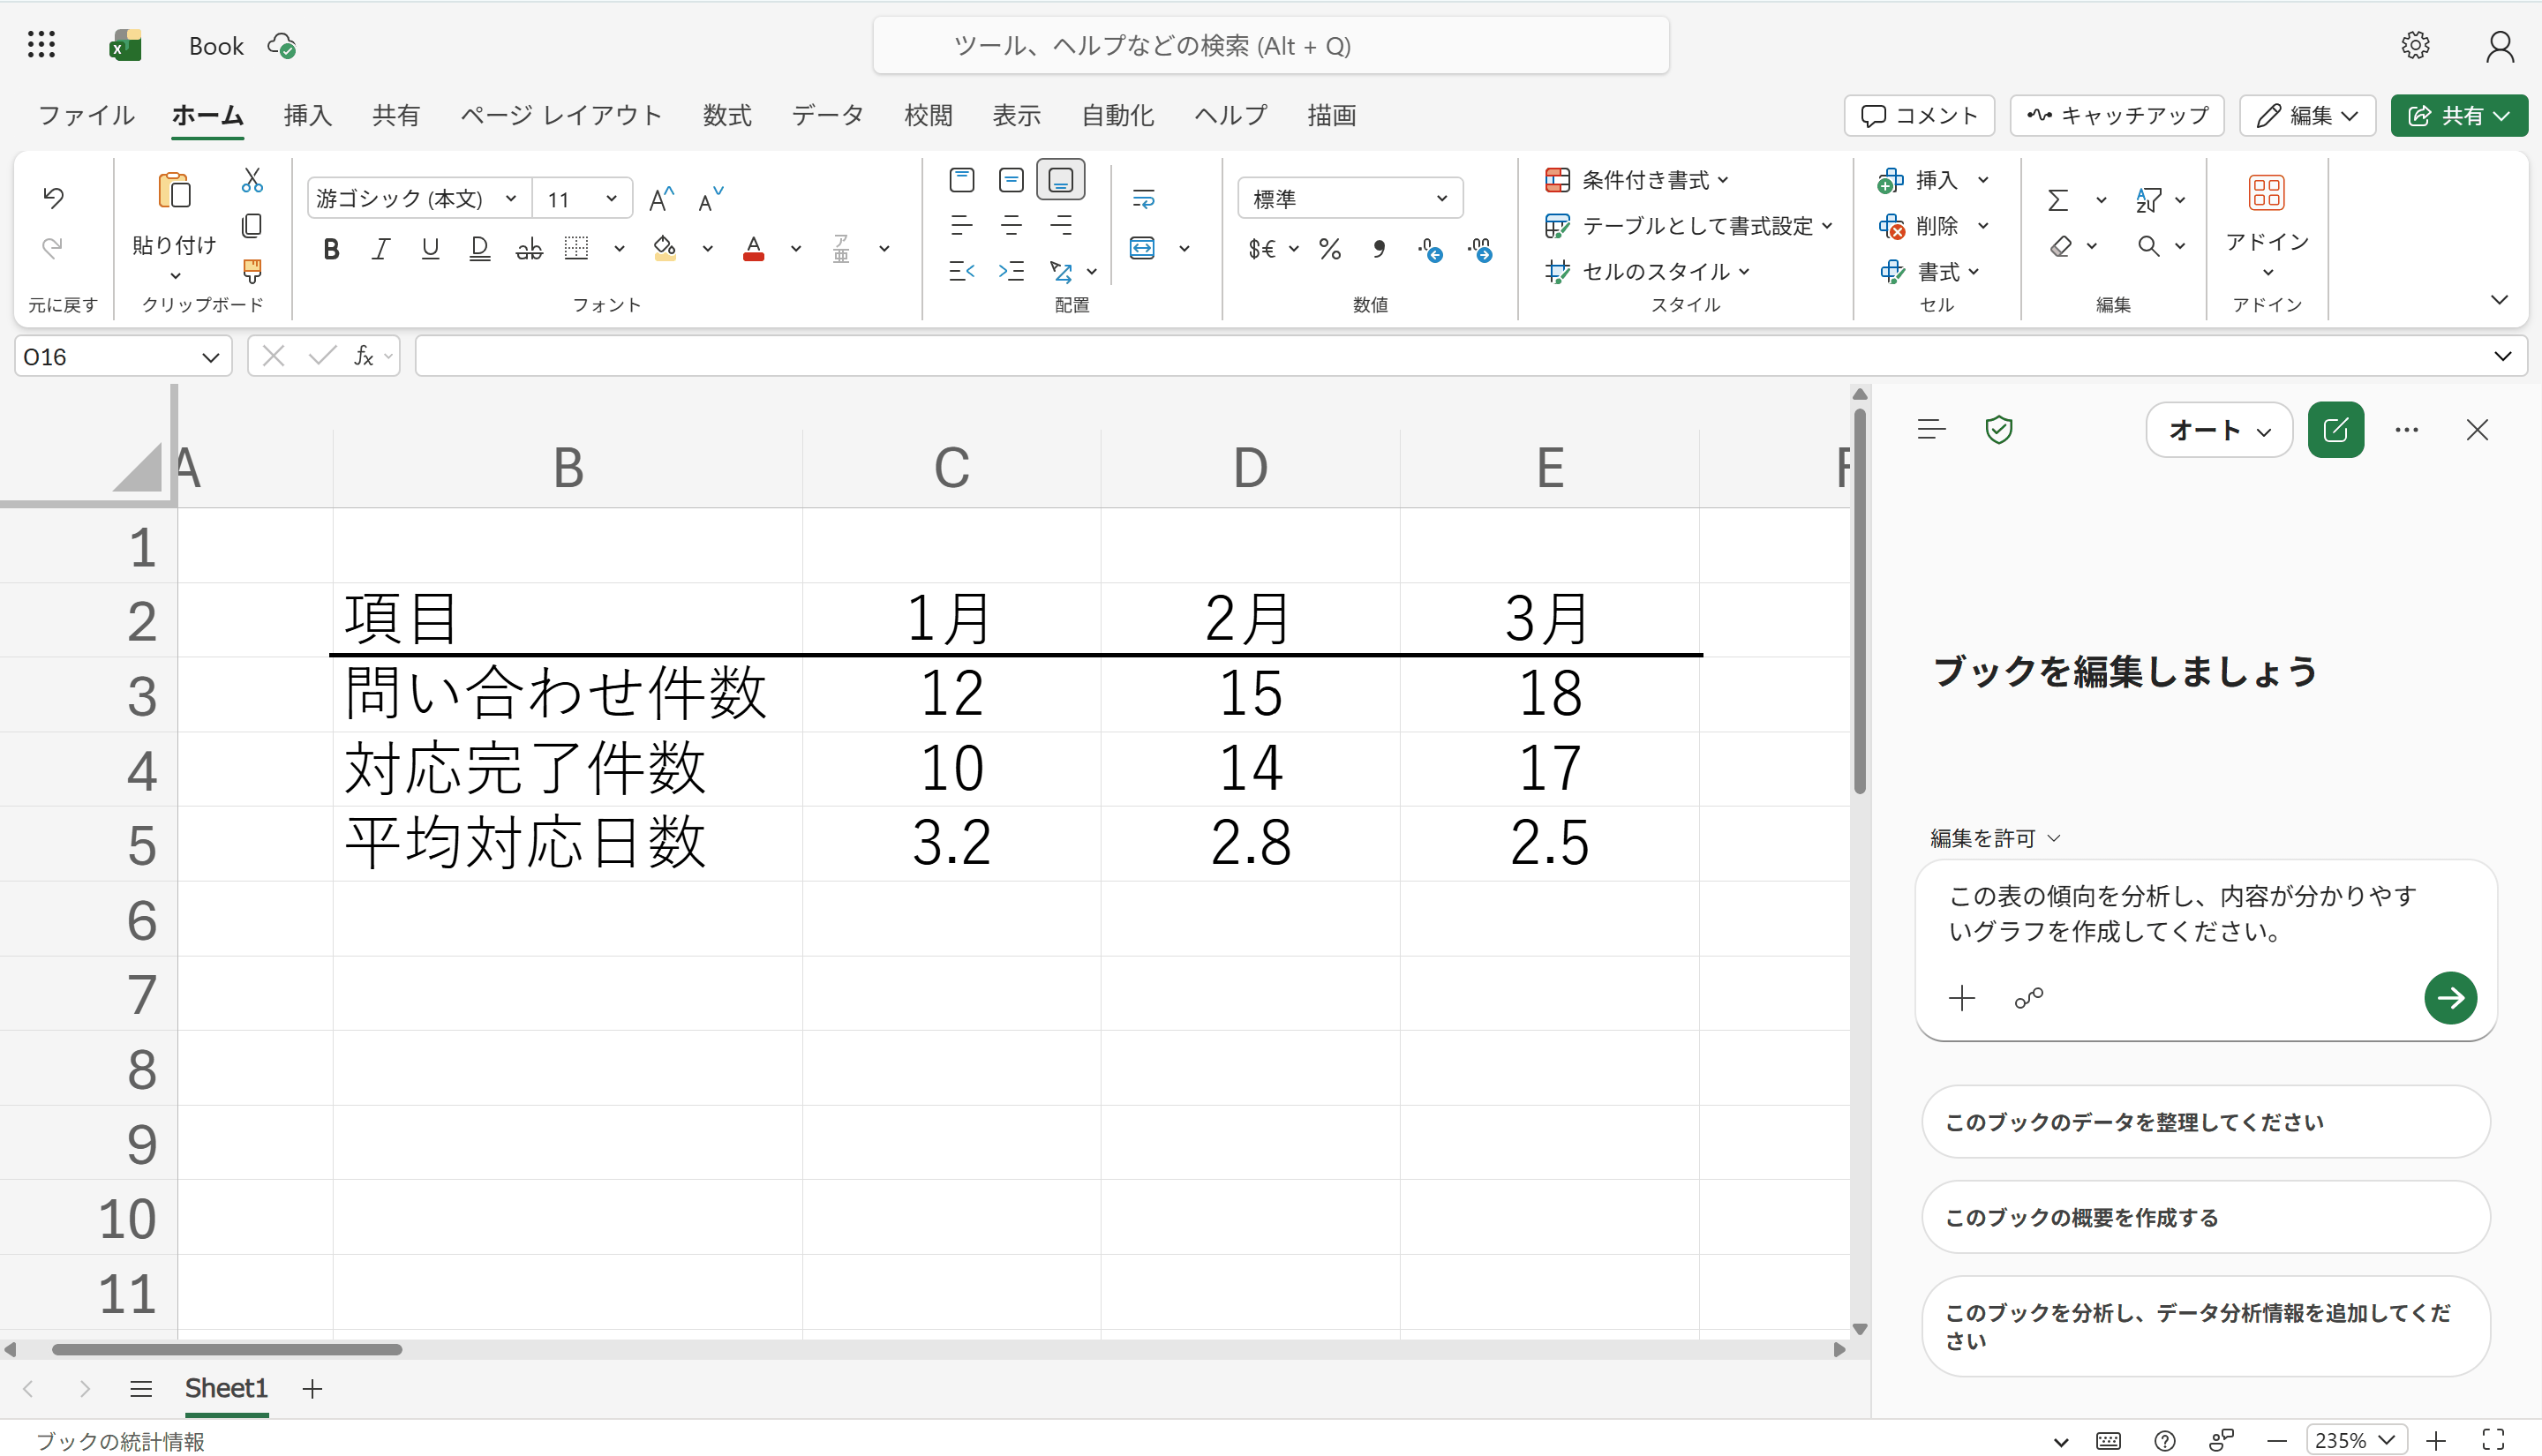Click the Find magnifier icon
This screenshot has height=1456, width=2542.
(2147, 246)
